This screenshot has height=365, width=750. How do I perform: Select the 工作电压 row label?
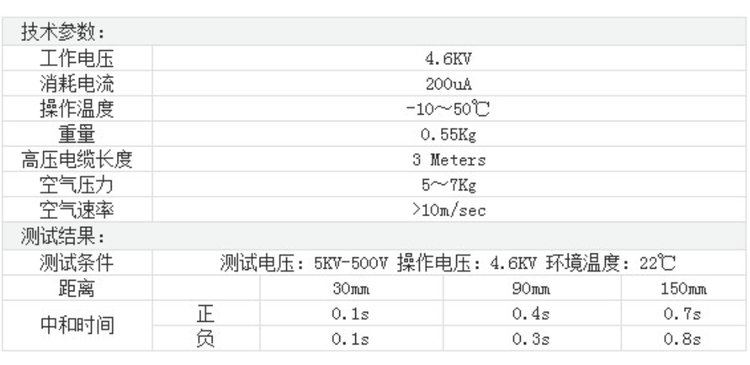point(77,59)
